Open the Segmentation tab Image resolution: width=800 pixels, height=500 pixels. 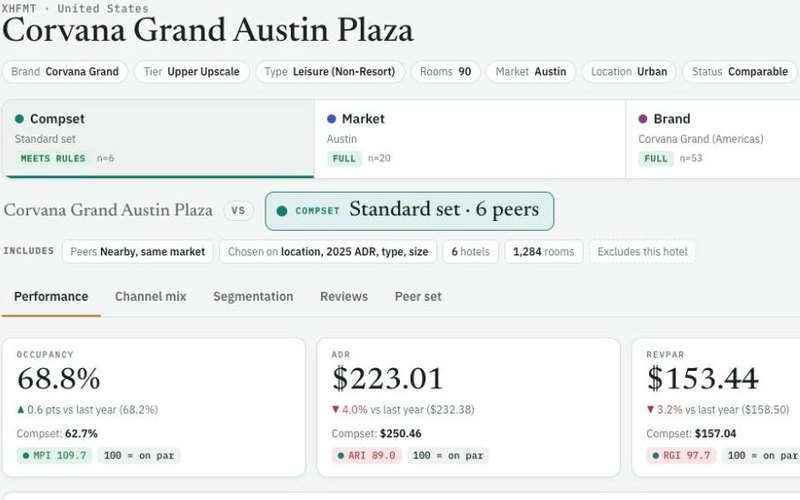[x=253, y=296]
